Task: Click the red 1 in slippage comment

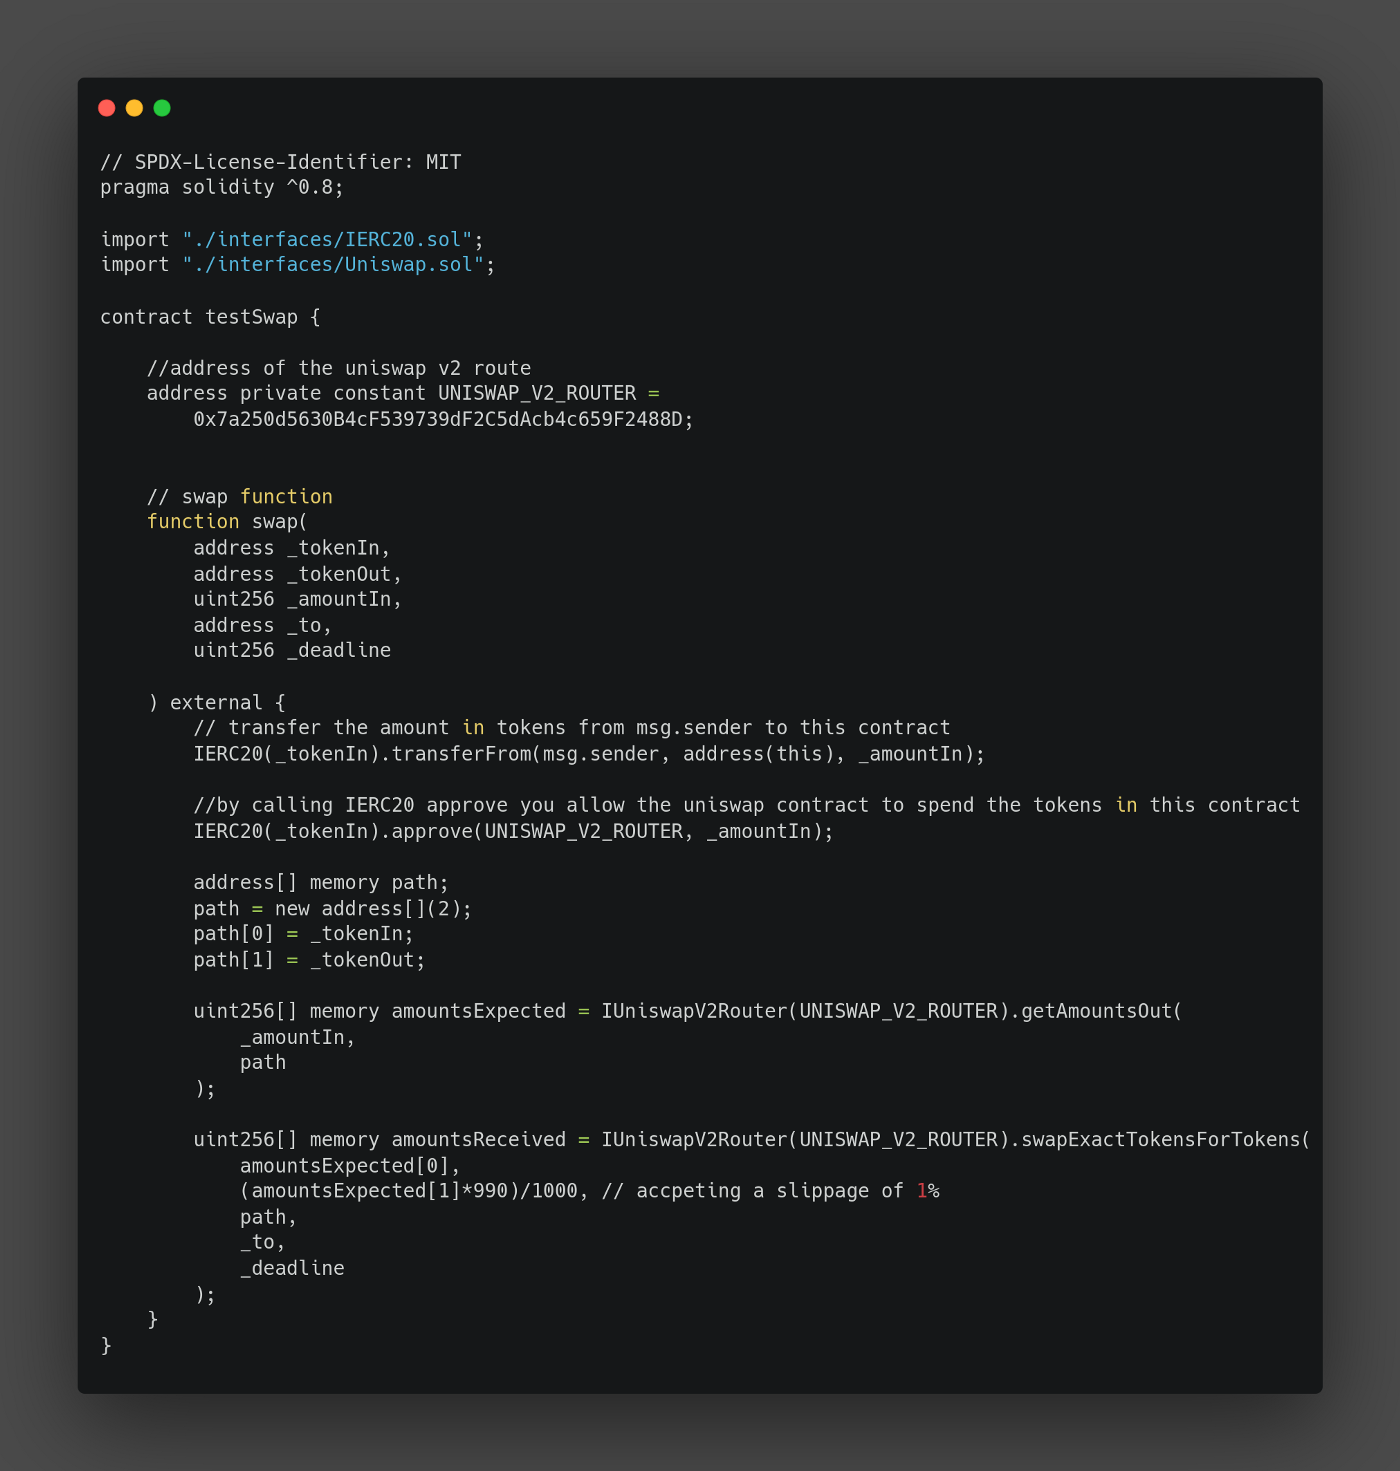Action: [x=921, y=1191]
